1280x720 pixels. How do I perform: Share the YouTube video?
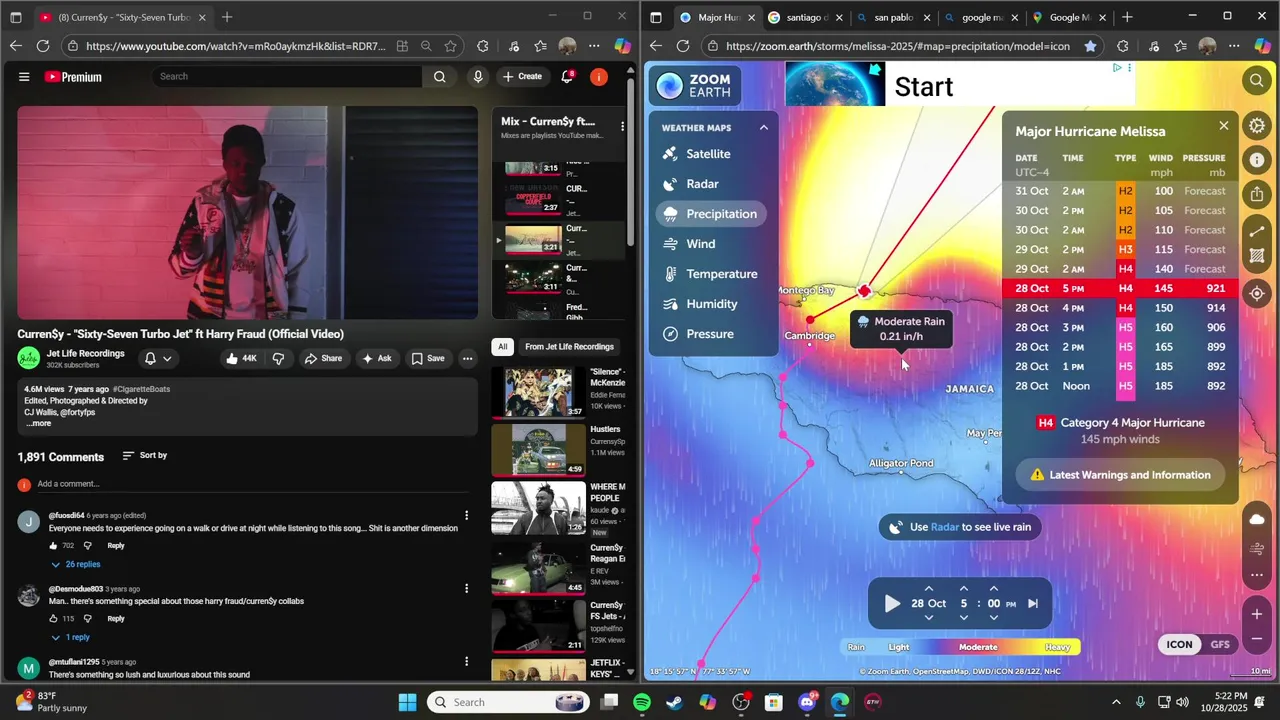point(323,358)
